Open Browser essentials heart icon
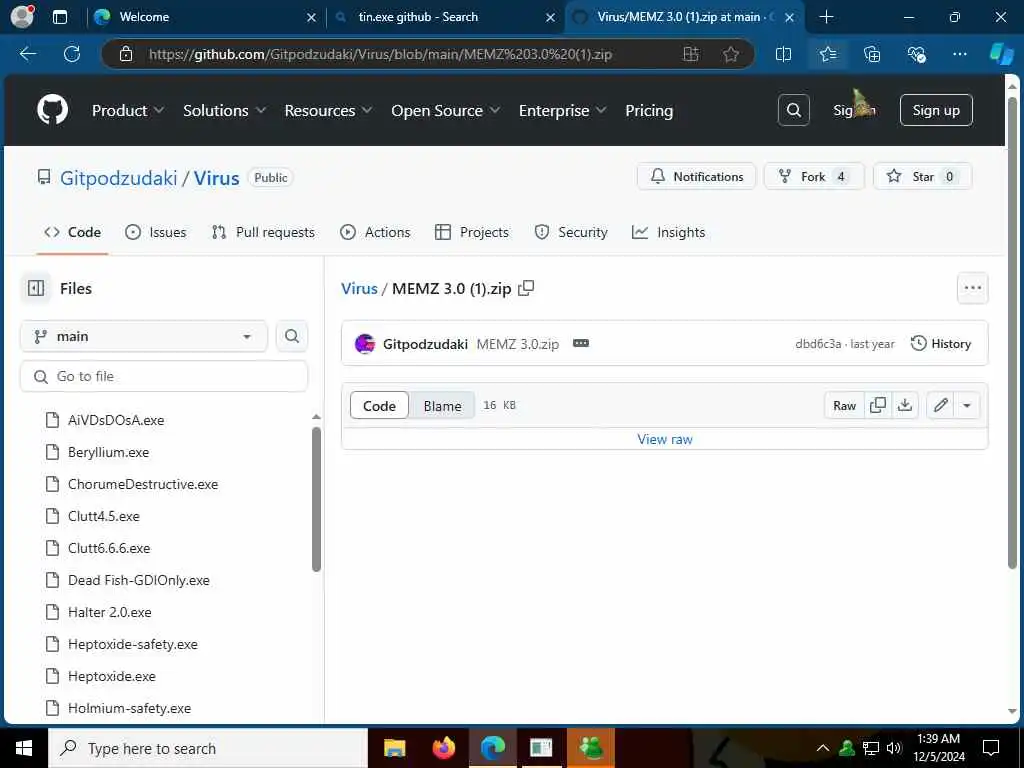 point(916,54)
